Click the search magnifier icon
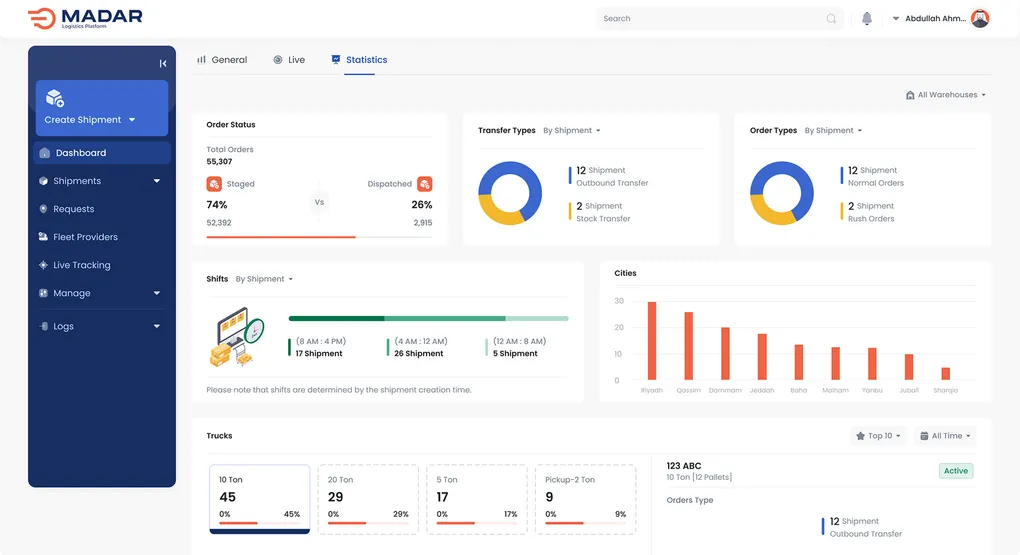Screen dimensions: 1020x555 (x=831, y=18)
